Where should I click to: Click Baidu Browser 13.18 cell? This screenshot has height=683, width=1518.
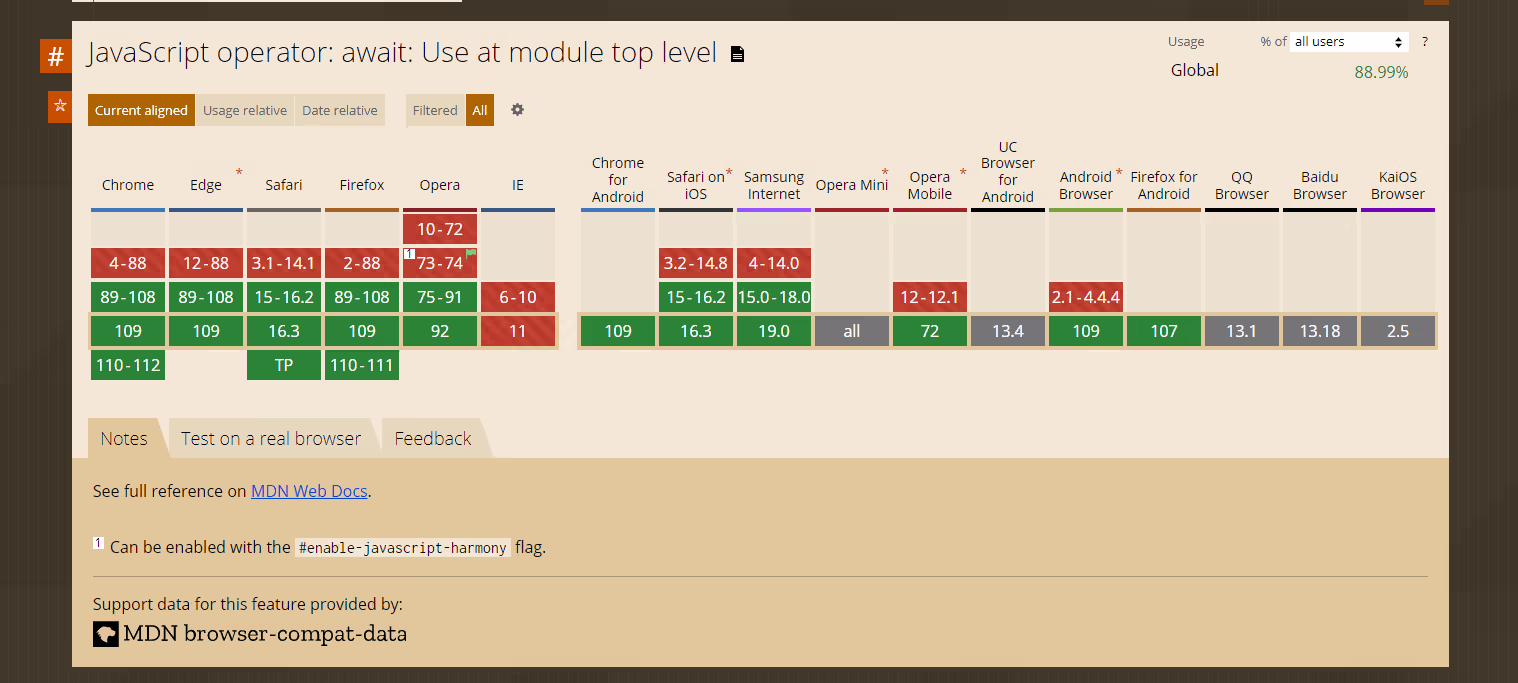tap(1320, 331)
